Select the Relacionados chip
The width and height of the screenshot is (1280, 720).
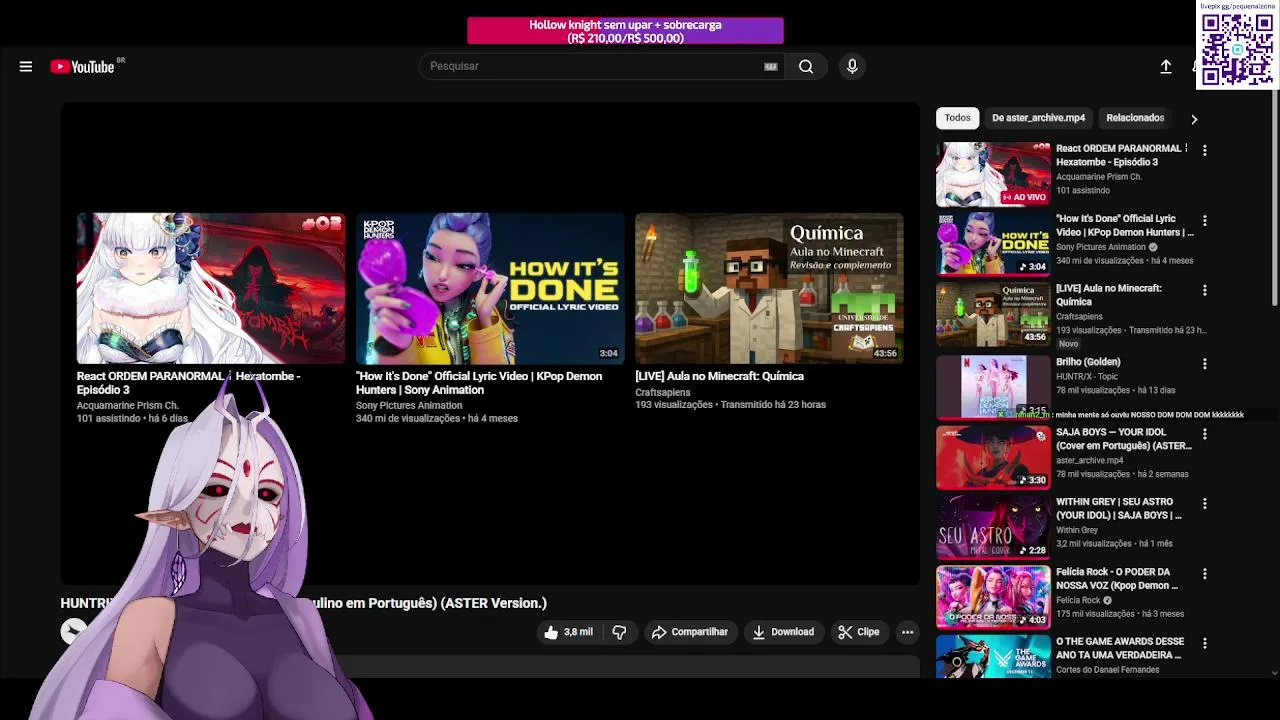tap(1135, 118)
